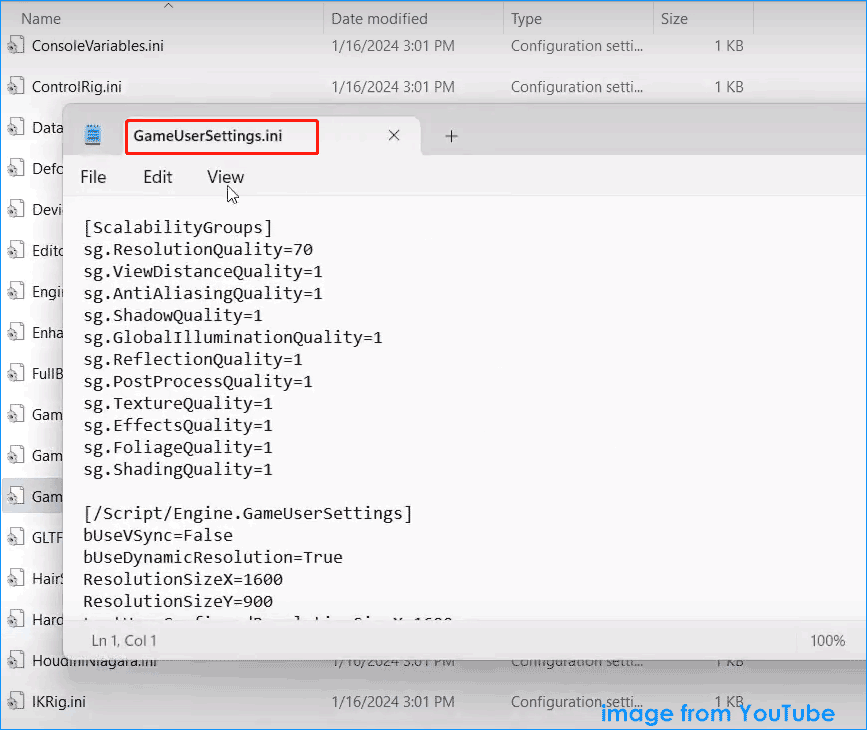Click the file icon beside ControlRig.ini
This screenshot has width=867, height=730.
click(x=15, y=86)
